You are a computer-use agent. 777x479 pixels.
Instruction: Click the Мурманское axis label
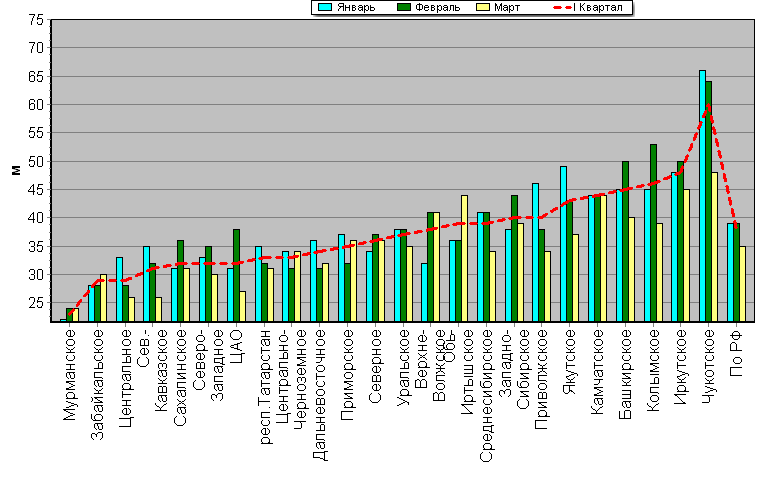click(70, 375)
